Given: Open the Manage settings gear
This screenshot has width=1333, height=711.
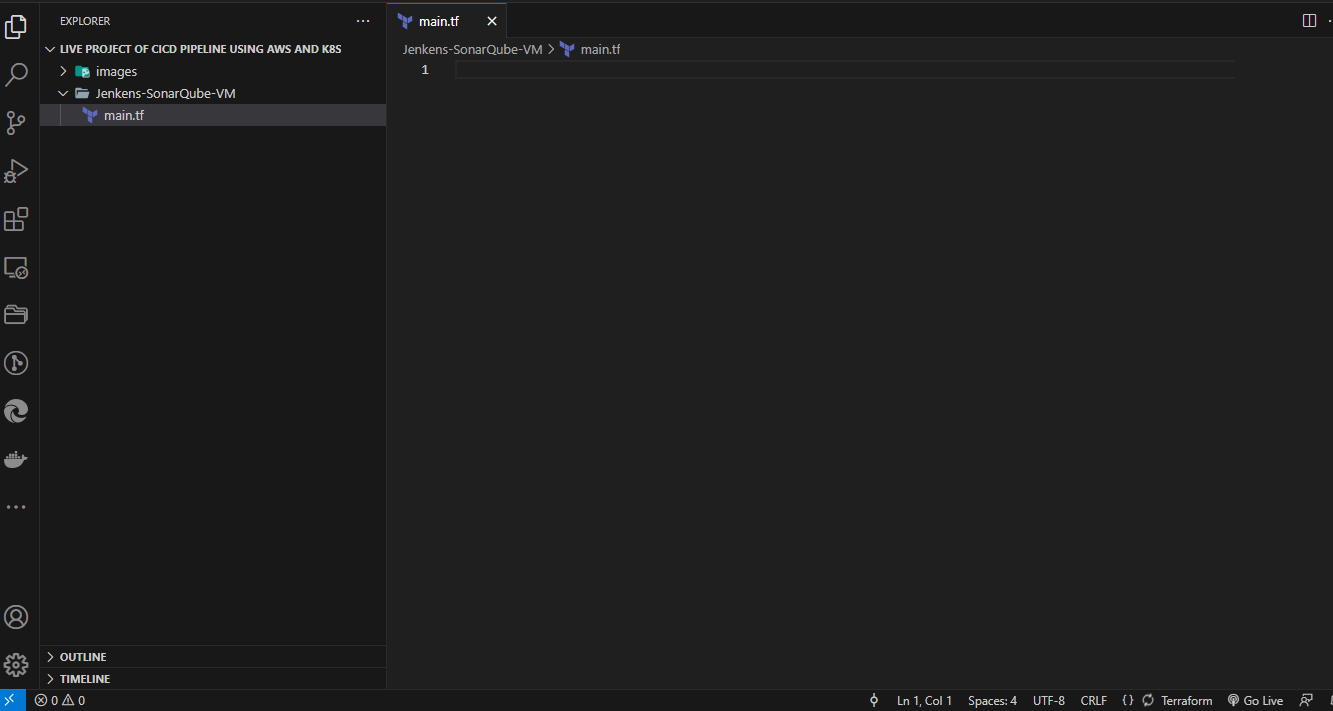Looking at the screenshot, I should 16,665.
